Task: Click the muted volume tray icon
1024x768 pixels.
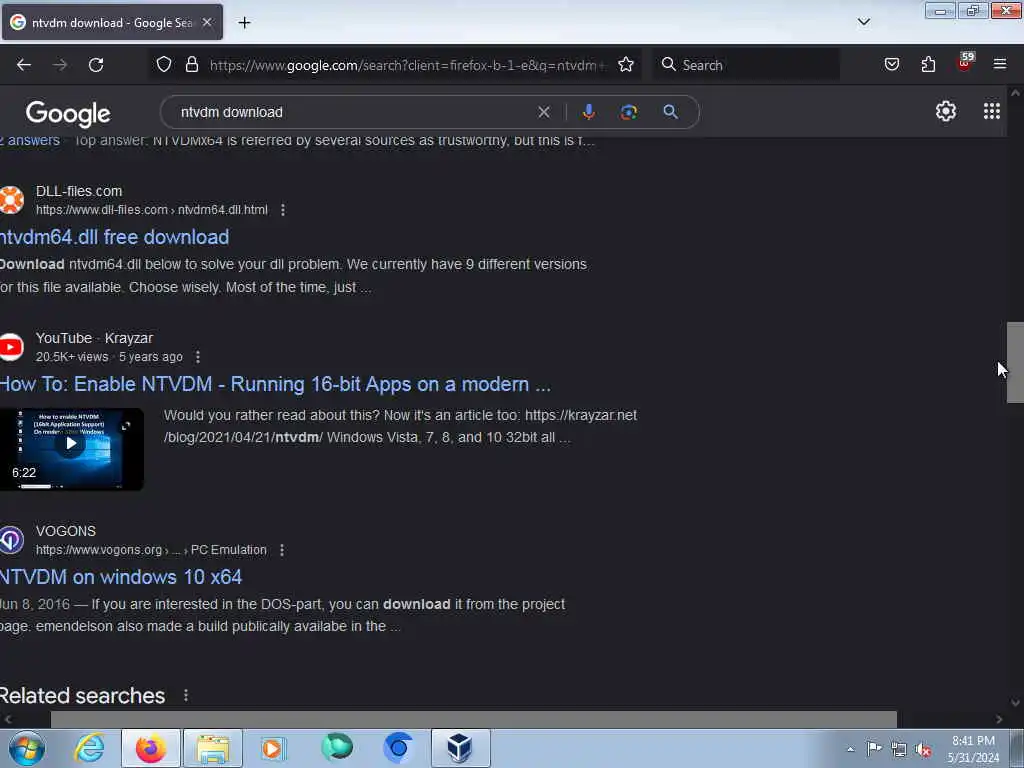Action: tap(923, 749)
